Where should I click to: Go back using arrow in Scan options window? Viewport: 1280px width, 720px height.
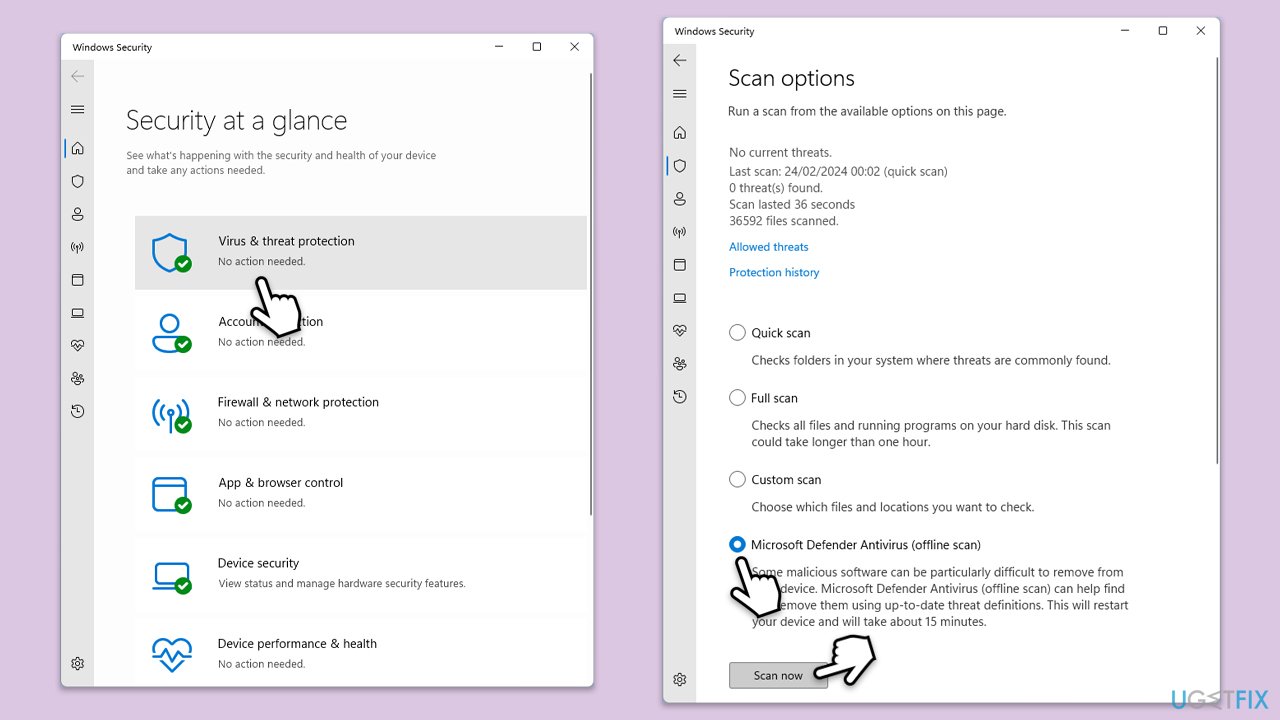pos(680,61)
